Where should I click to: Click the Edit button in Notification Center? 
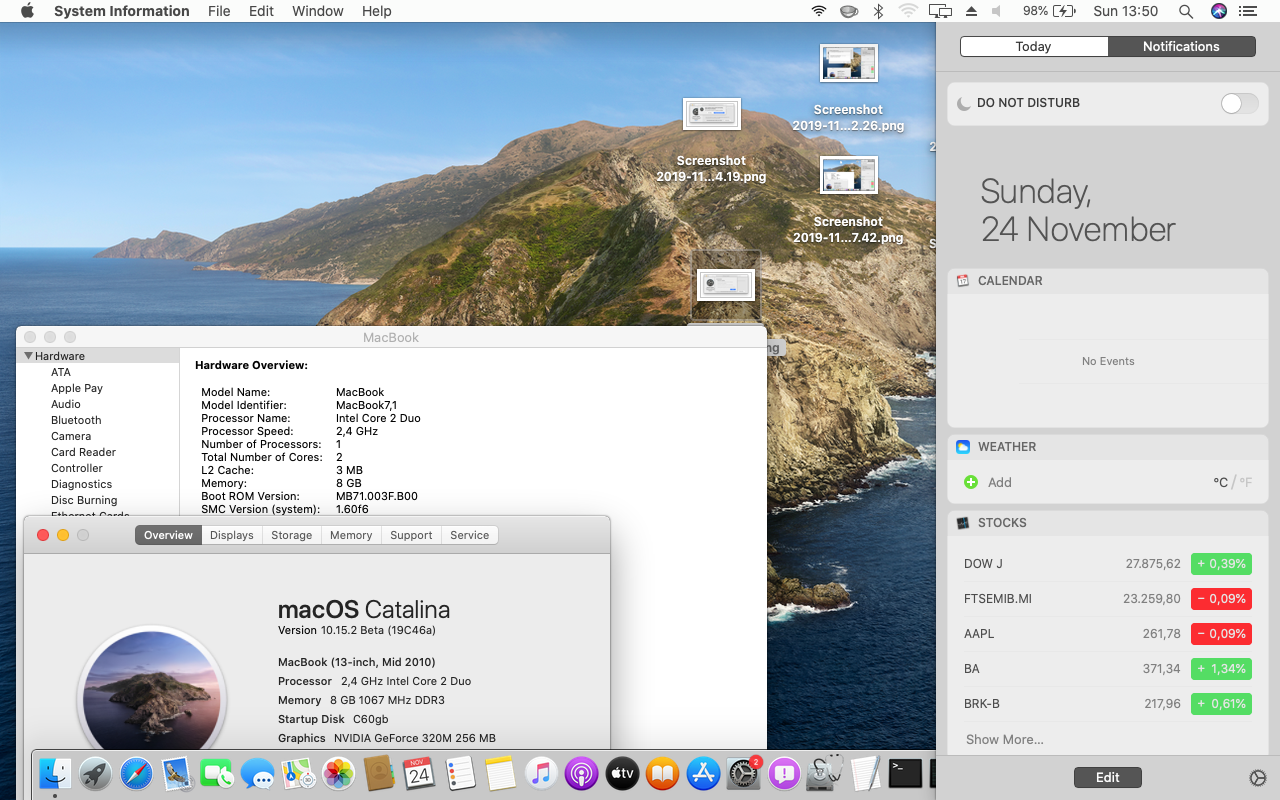click(x=1108, y=777)
